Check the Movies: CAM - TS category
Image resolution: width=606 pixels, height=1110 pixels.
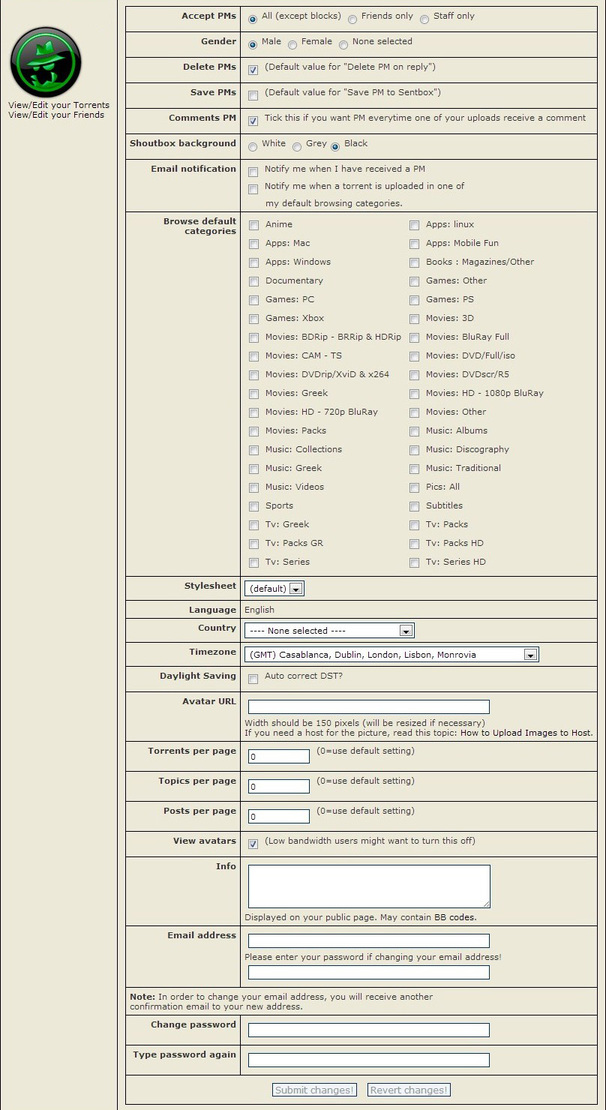point(253,357)
